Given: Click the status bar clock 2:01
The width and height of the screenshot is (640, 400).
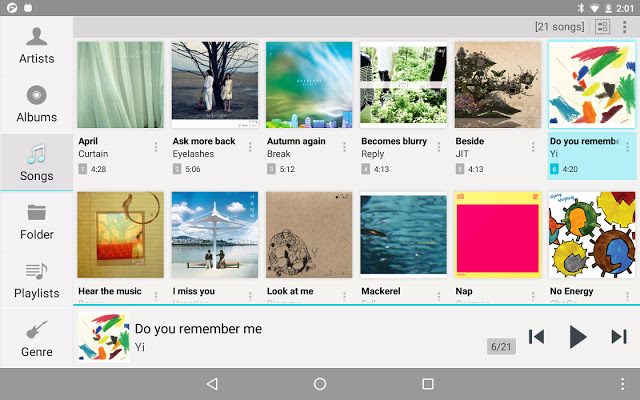Looking at the screenshot, I should [625, 8].
